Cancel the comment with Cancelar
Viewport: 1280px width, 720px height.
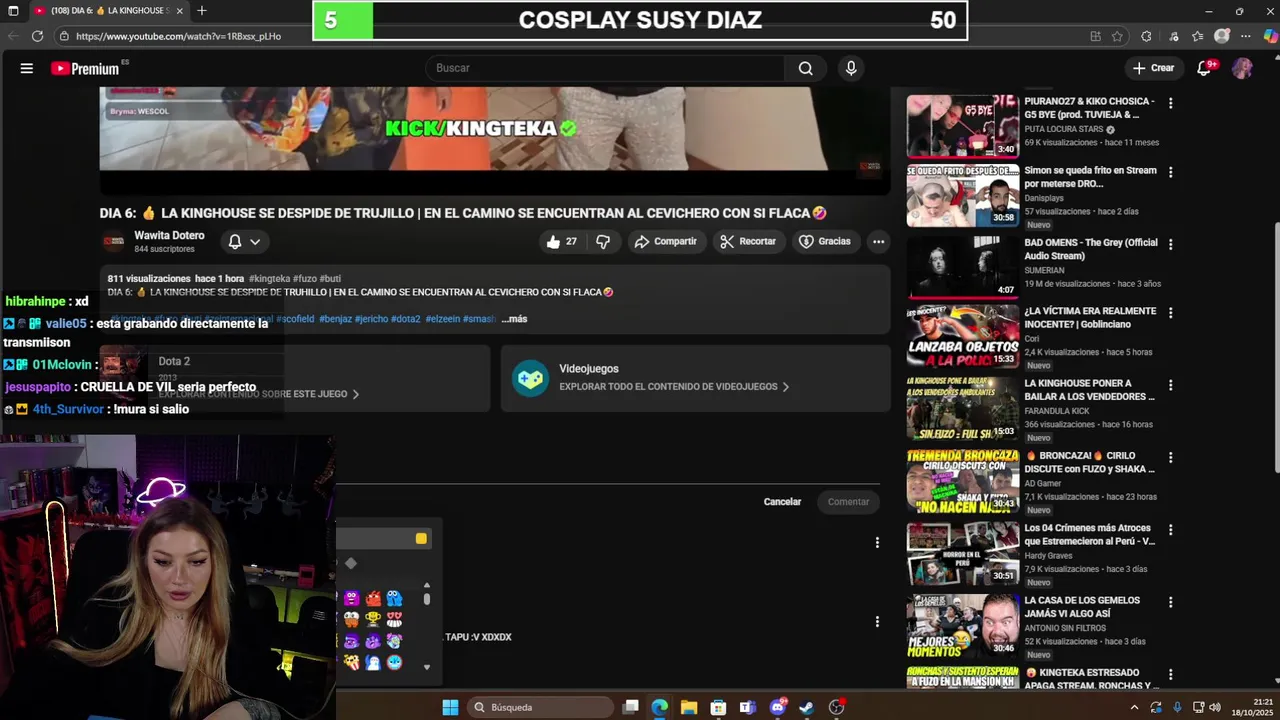coord(782,502)
